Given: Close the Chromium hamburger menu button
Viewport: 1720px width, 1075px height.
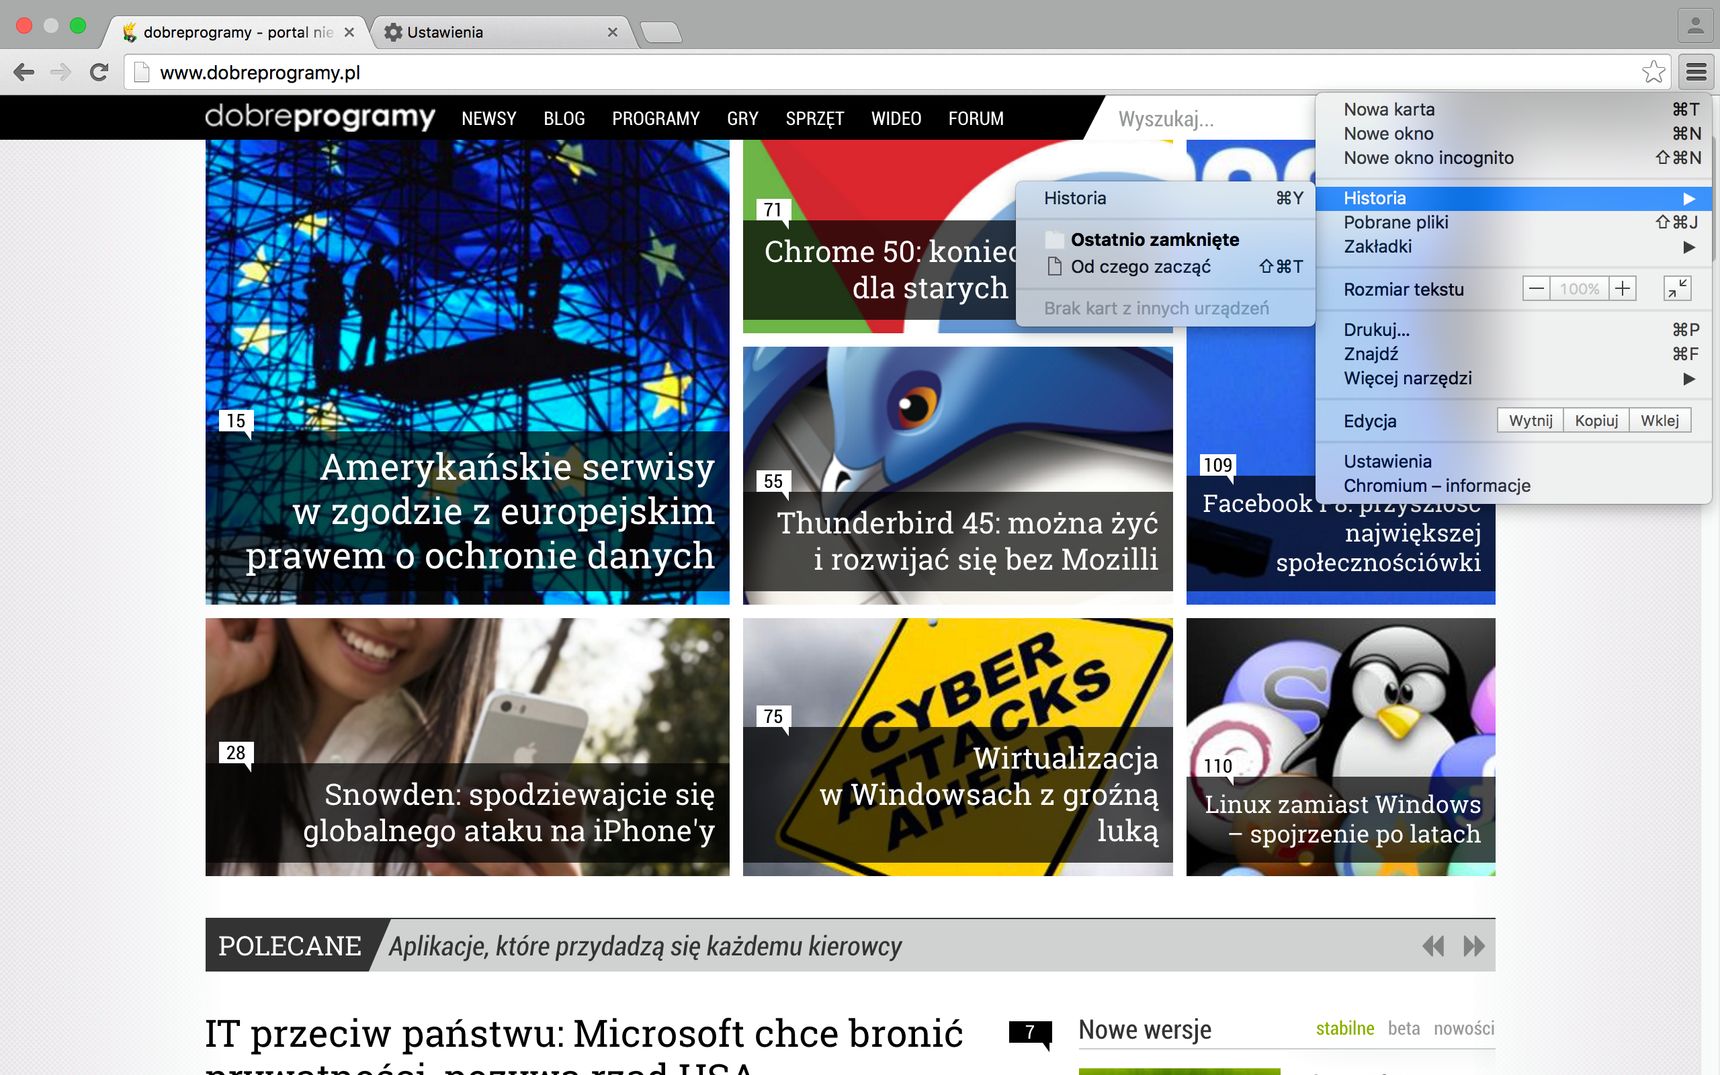Looking at the screenshot, I should click(x=1696, y=72).
